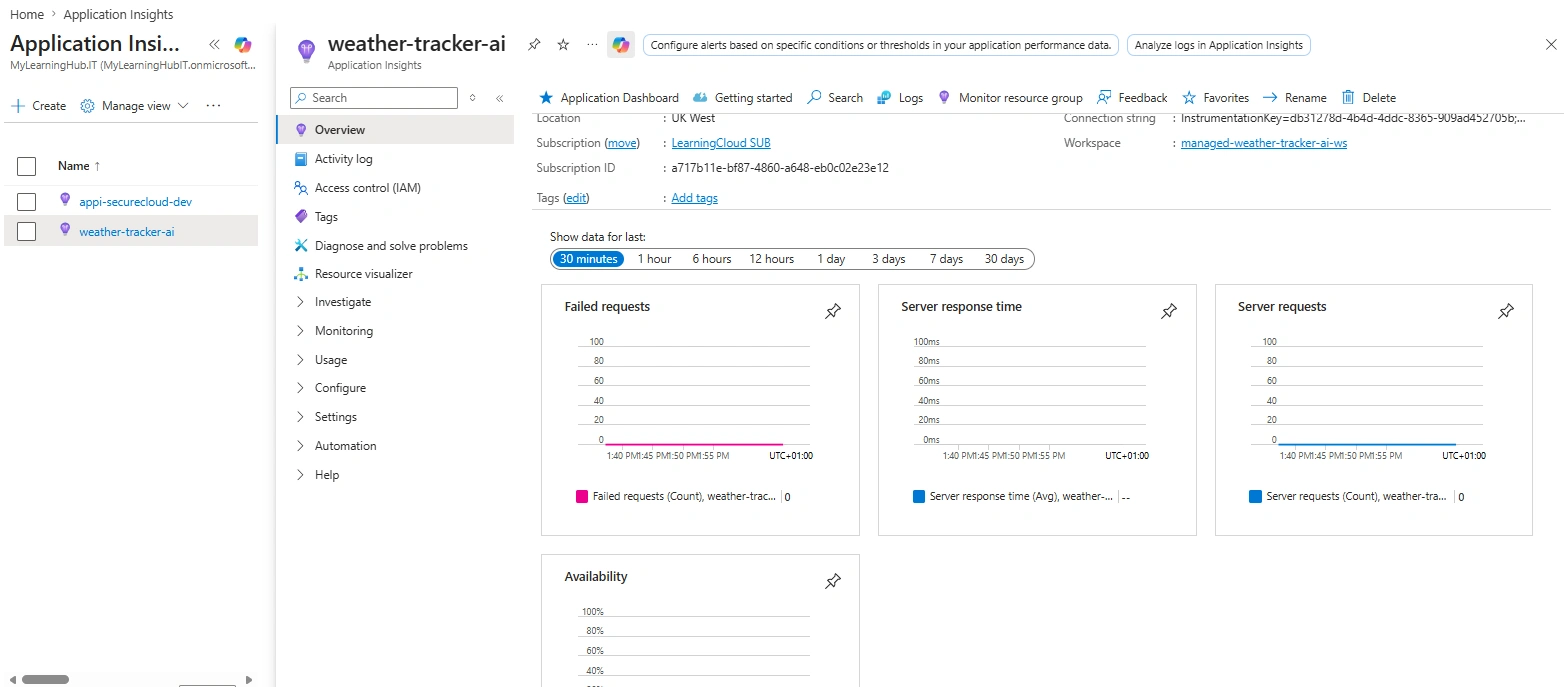The height and width of the screenshot is (687, 1564).
Task: Open more options ellipsis beside resource title
Action: pyautogui.click(x=592, y=45)
